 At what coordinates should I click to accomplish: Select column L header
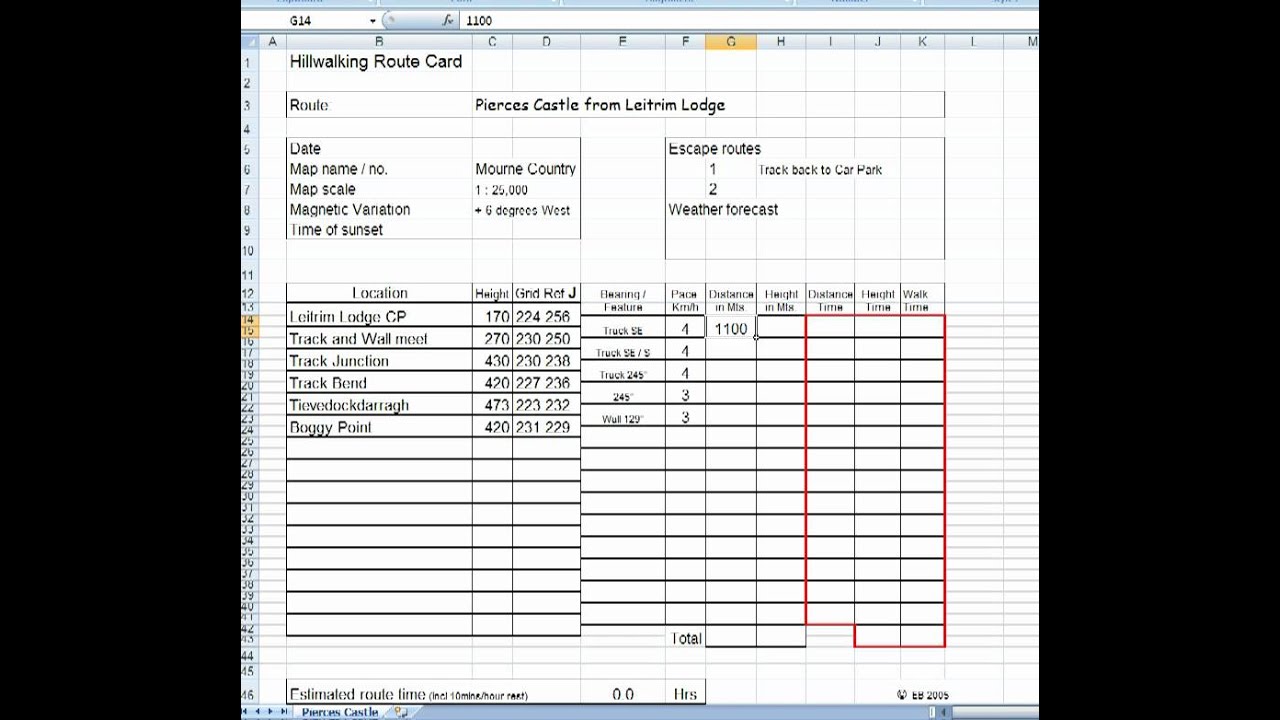click(973, 41)
